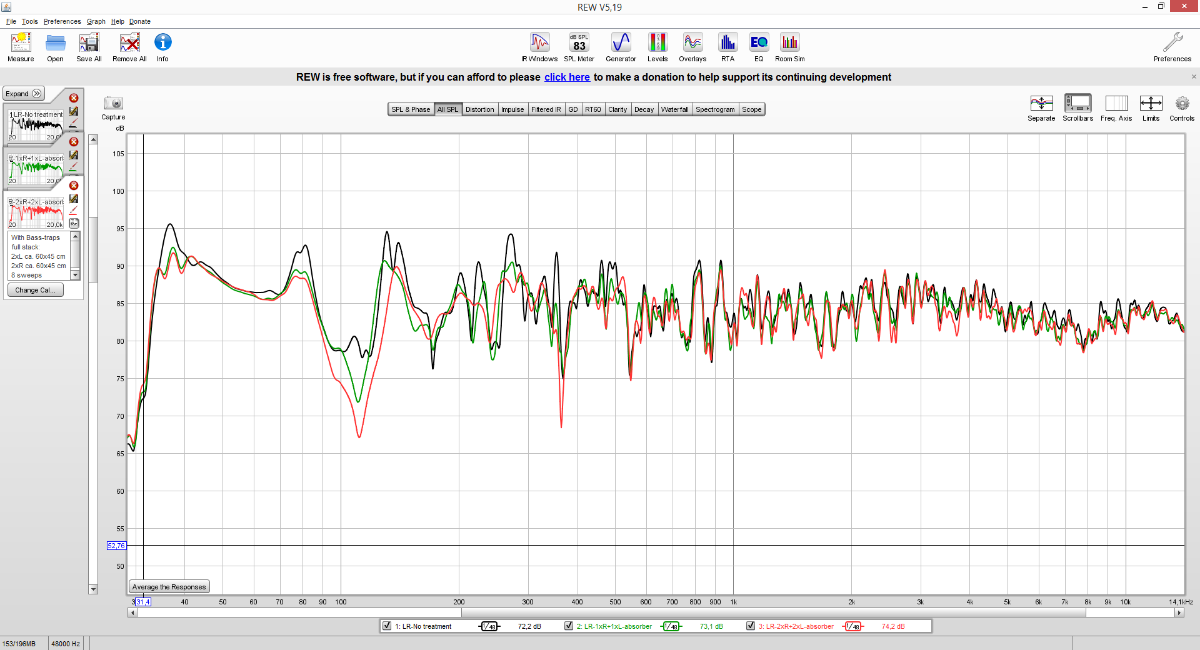The width and height of the screenshot is (1200, 650).
Task: Toggle LR-1xR+1xL-absorber trace visibility
Action: 569,626
